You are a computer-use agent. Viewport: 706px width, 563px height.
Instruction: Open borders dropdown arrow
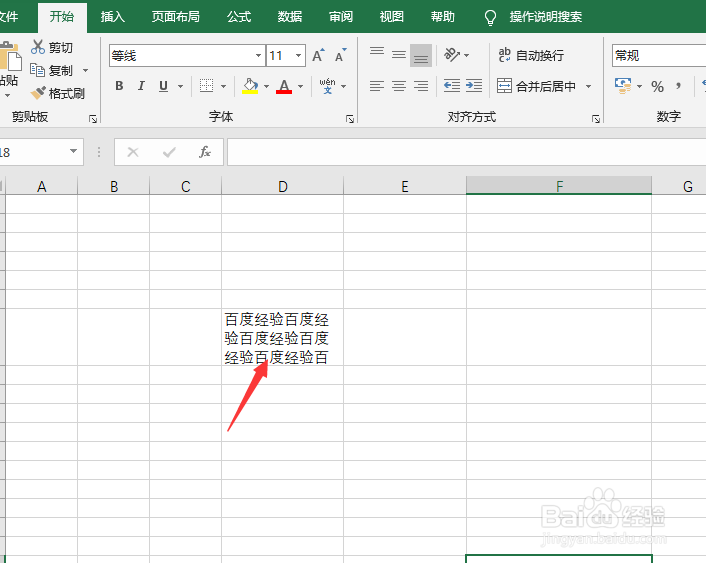(x=223, y=86)
